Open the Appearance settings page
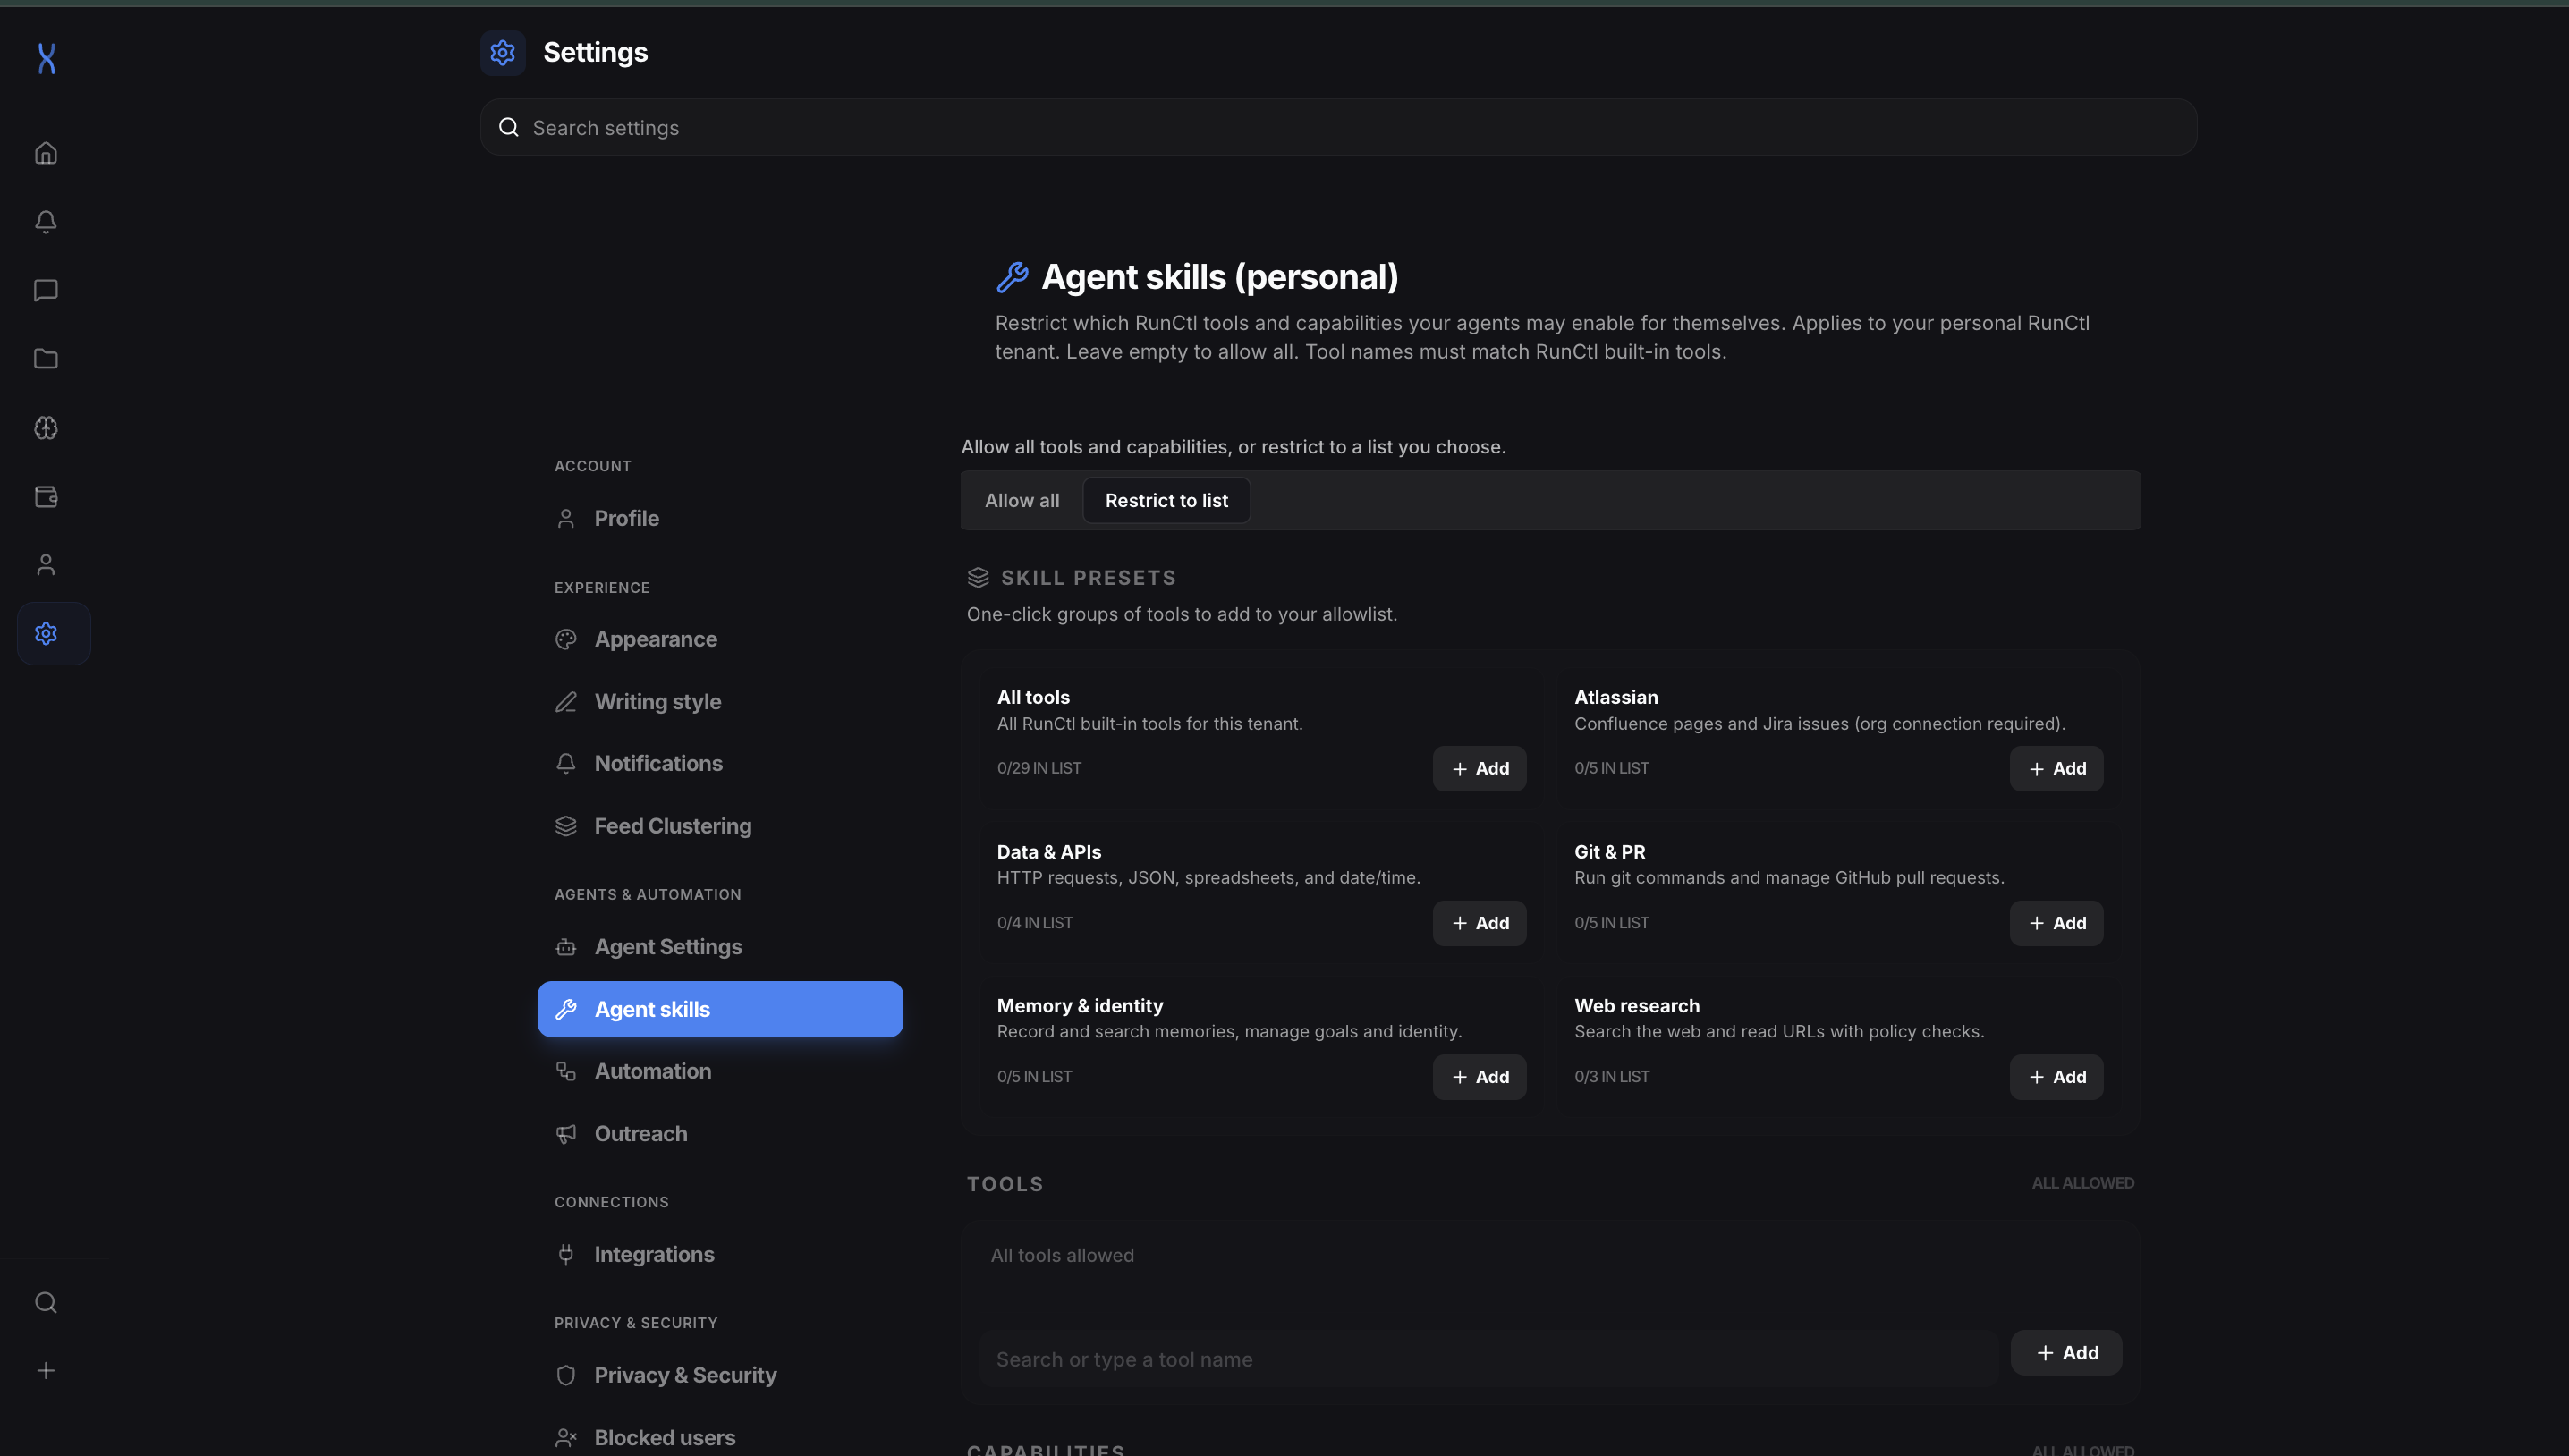The image size is (2569, 1456). point(655,639)
